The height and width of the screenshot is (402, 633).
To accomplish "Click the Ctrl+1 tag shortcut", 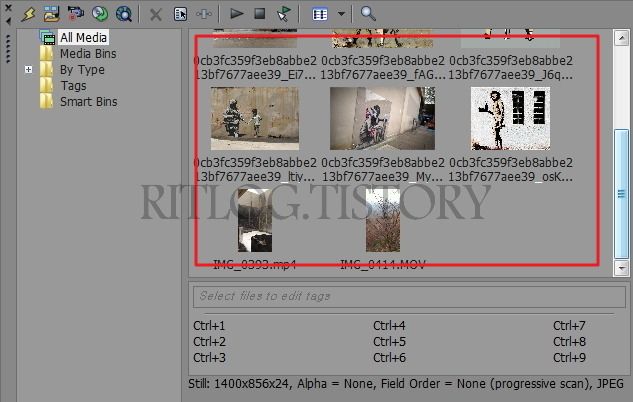I will click(209, 325).
